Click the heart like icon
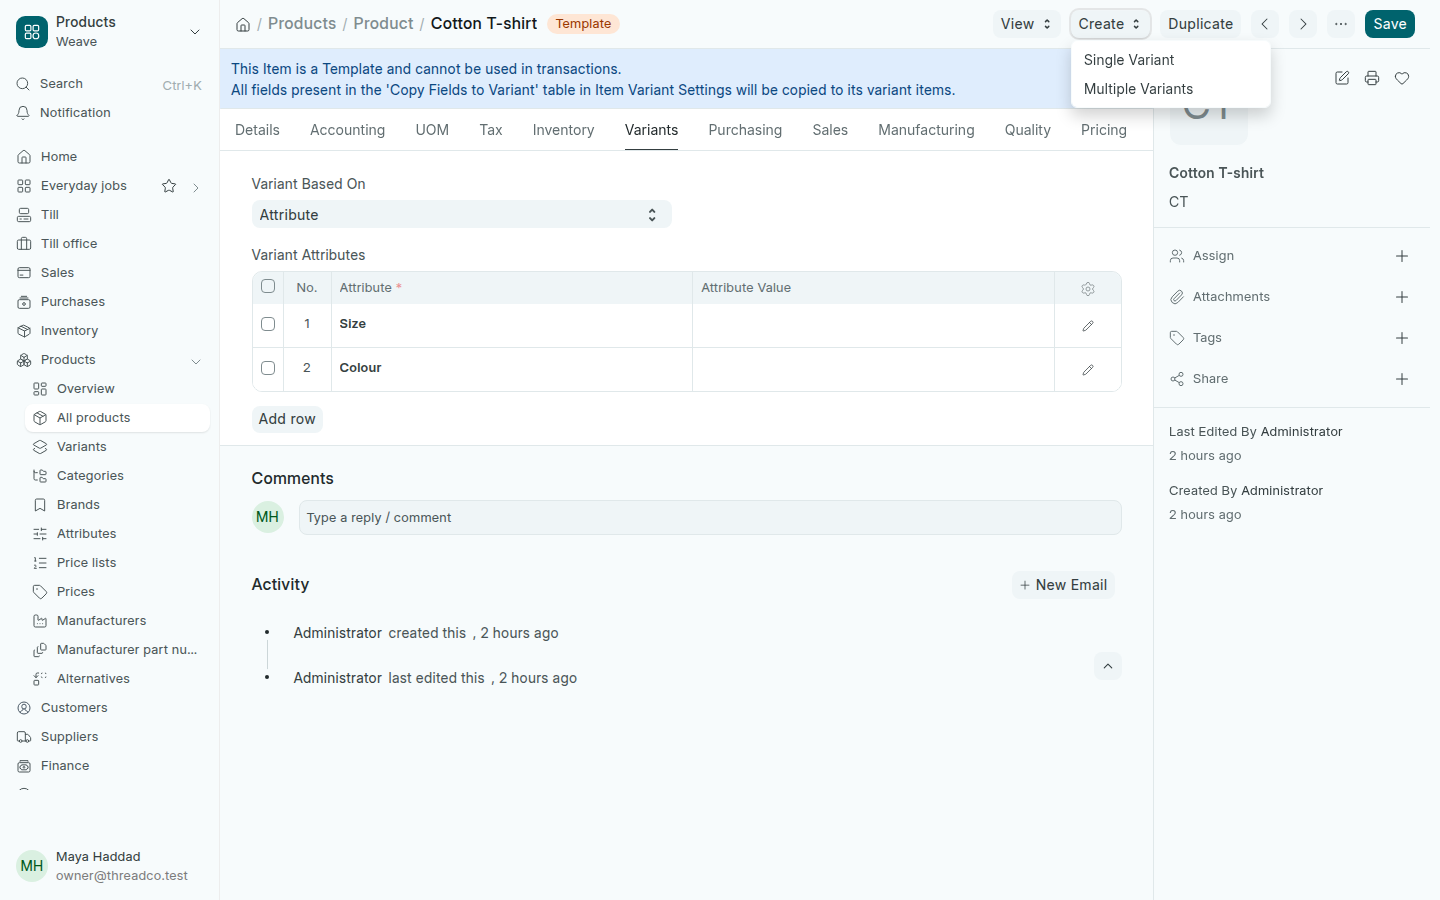1440x900 pixels. 1402,78
